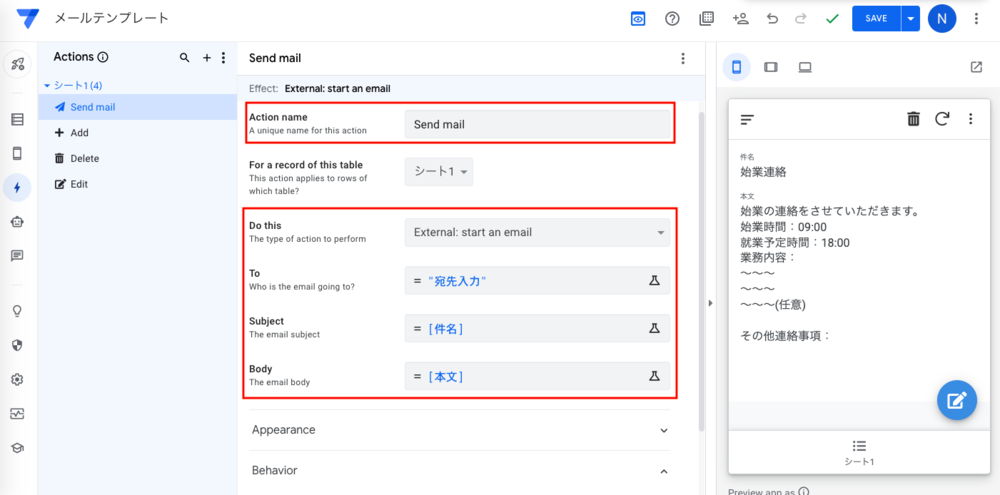Switch preview to tablet view
The image size is (1000, 495).
click(770, 67)
